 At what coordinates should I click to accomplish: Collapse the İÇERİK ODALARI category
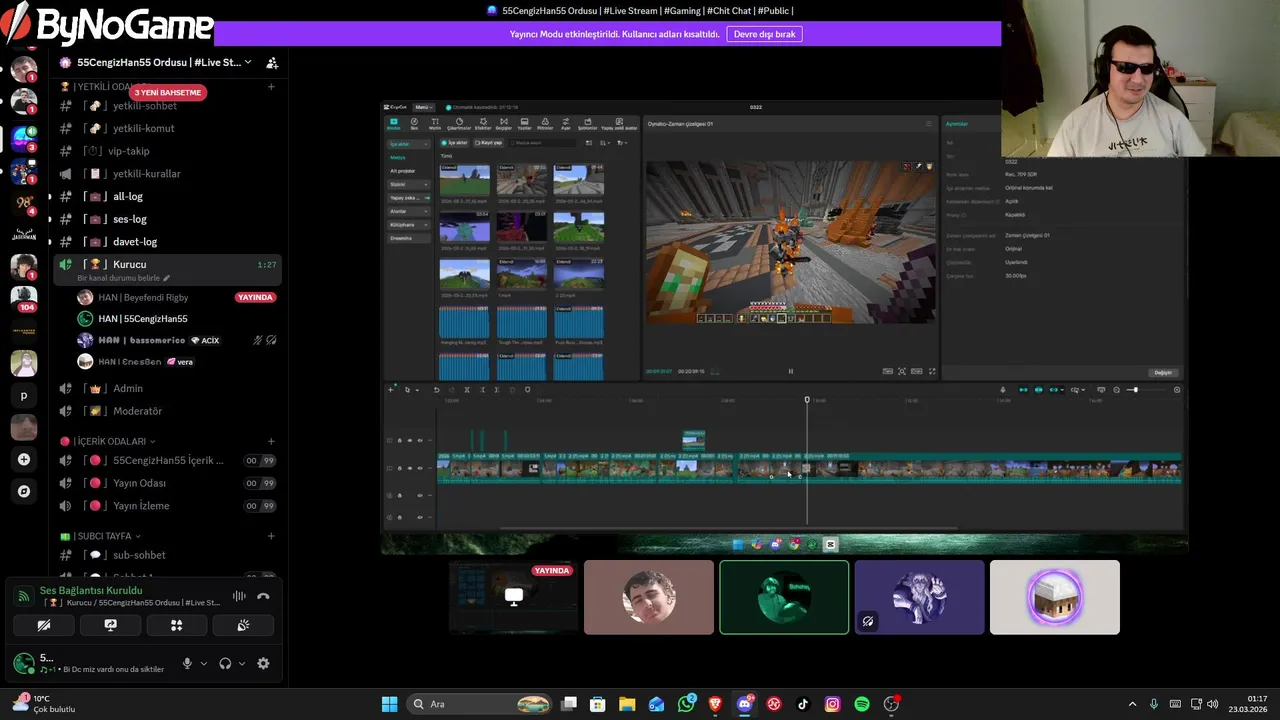[x=108, y=441]
